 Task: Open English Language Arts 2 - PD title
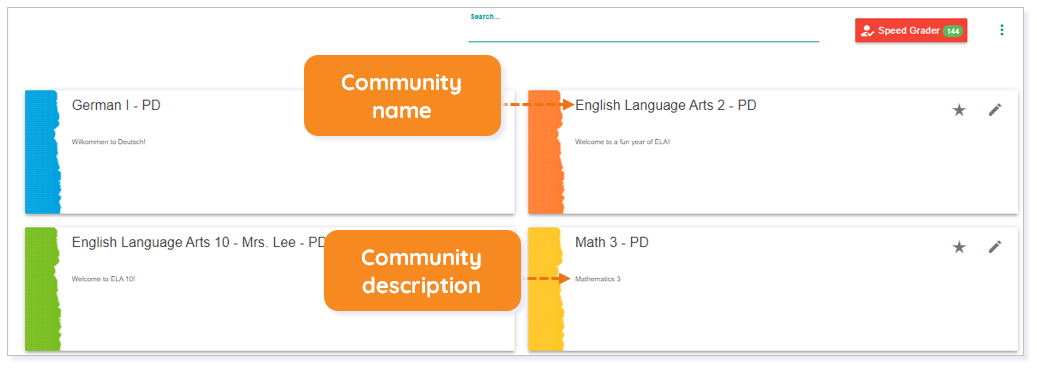[665, 105]
